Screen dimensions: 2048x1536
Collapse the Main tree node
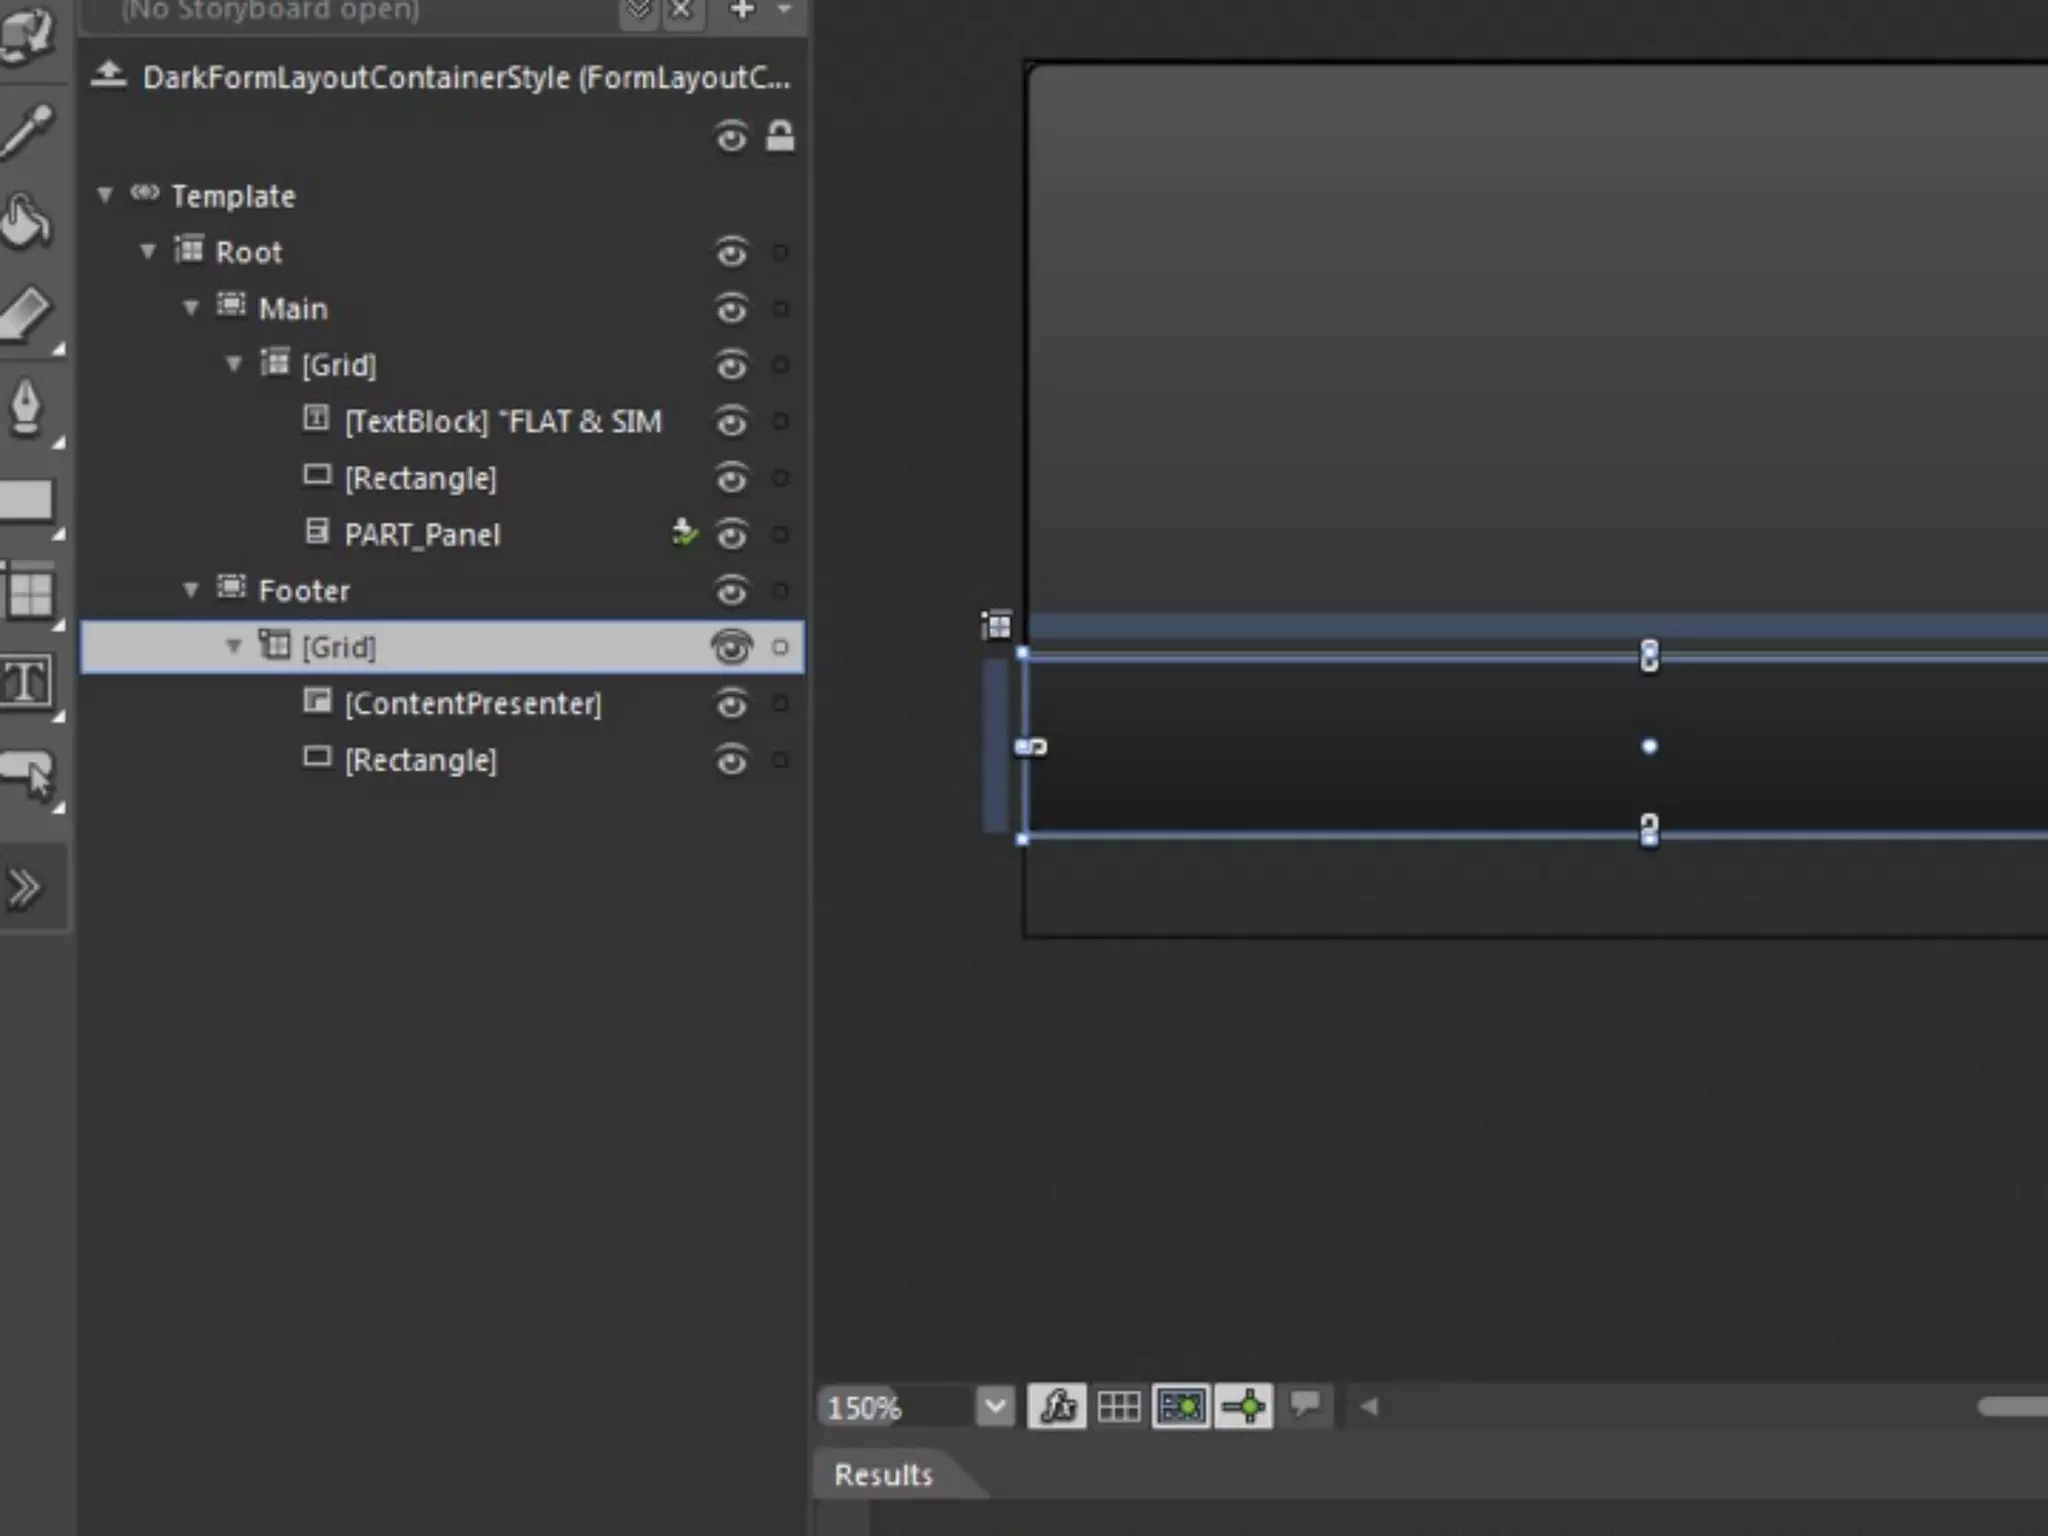(x=191, y=308)
